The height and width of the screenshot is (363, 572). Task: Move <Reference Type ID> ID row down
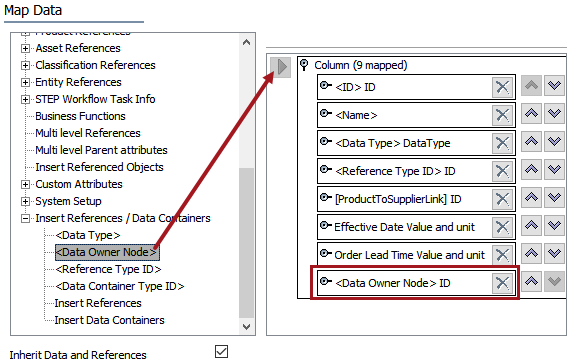[554, 169]
